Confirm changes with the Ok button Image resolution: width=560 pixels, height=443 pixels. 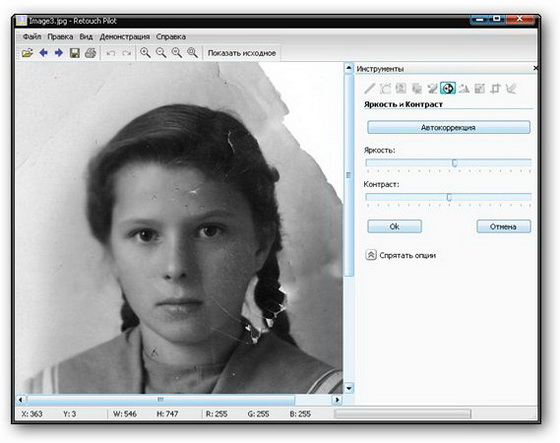395,227
